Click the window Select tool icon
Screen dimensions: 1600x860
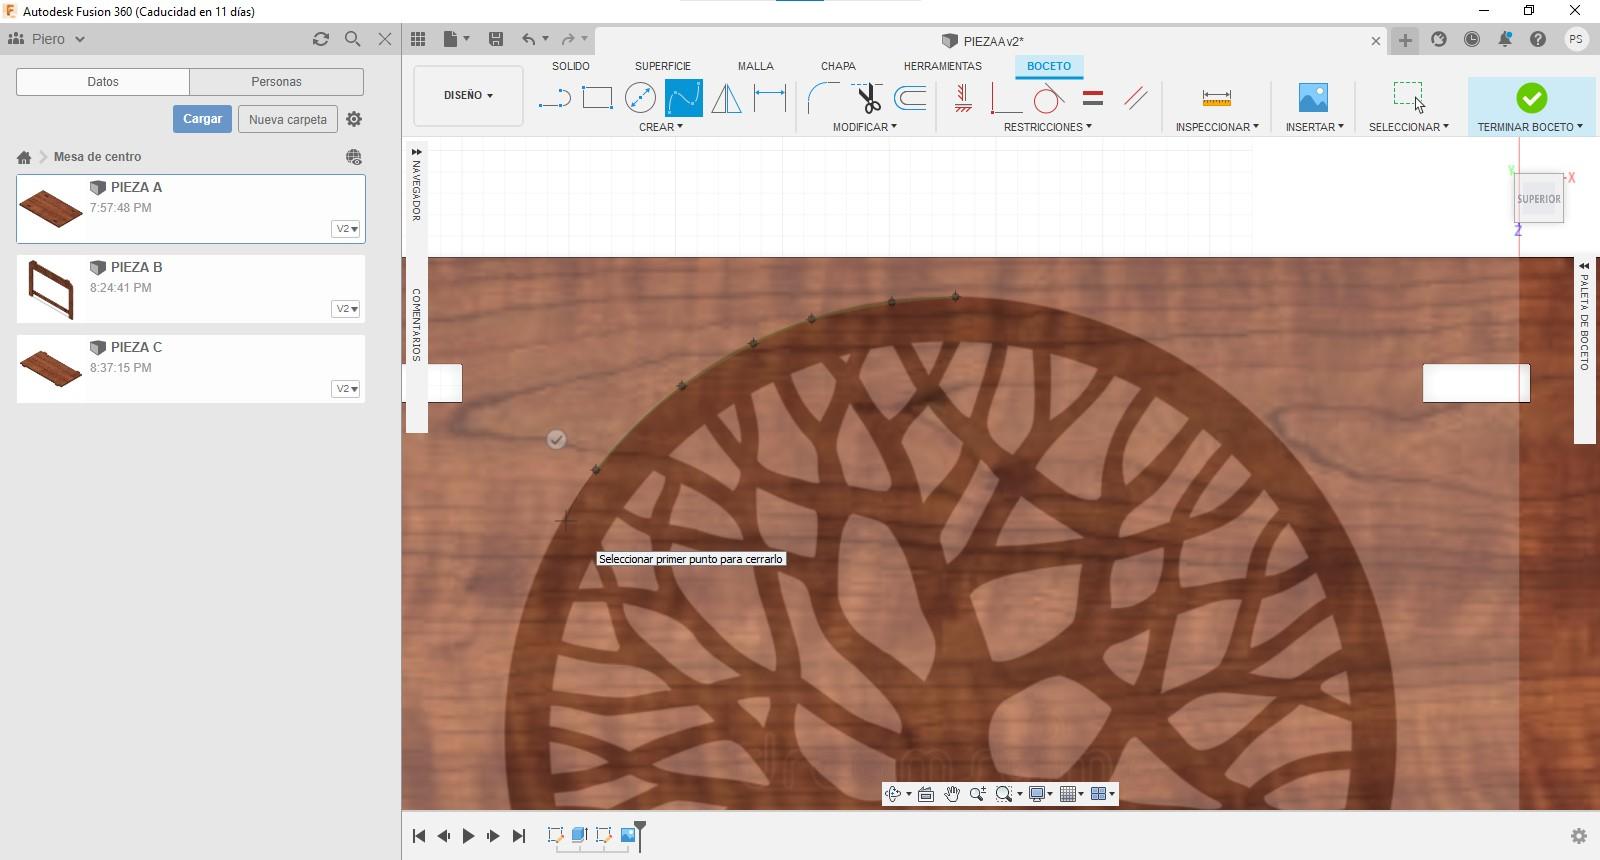coord(1408,97)
